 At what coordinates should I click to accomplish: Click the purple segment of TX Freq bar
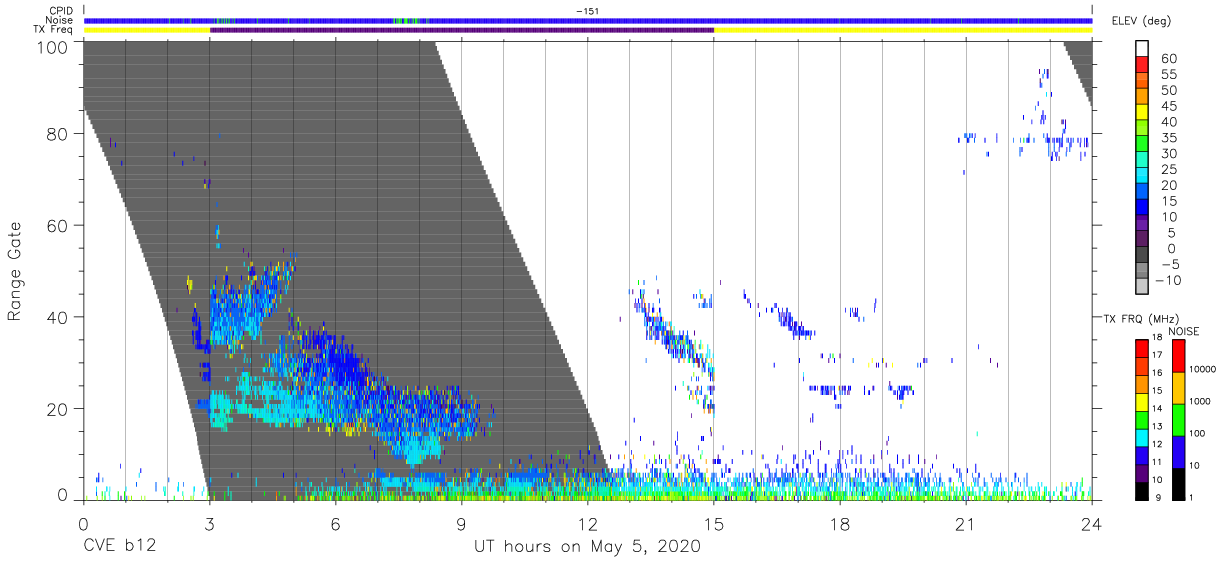[462, 30]
